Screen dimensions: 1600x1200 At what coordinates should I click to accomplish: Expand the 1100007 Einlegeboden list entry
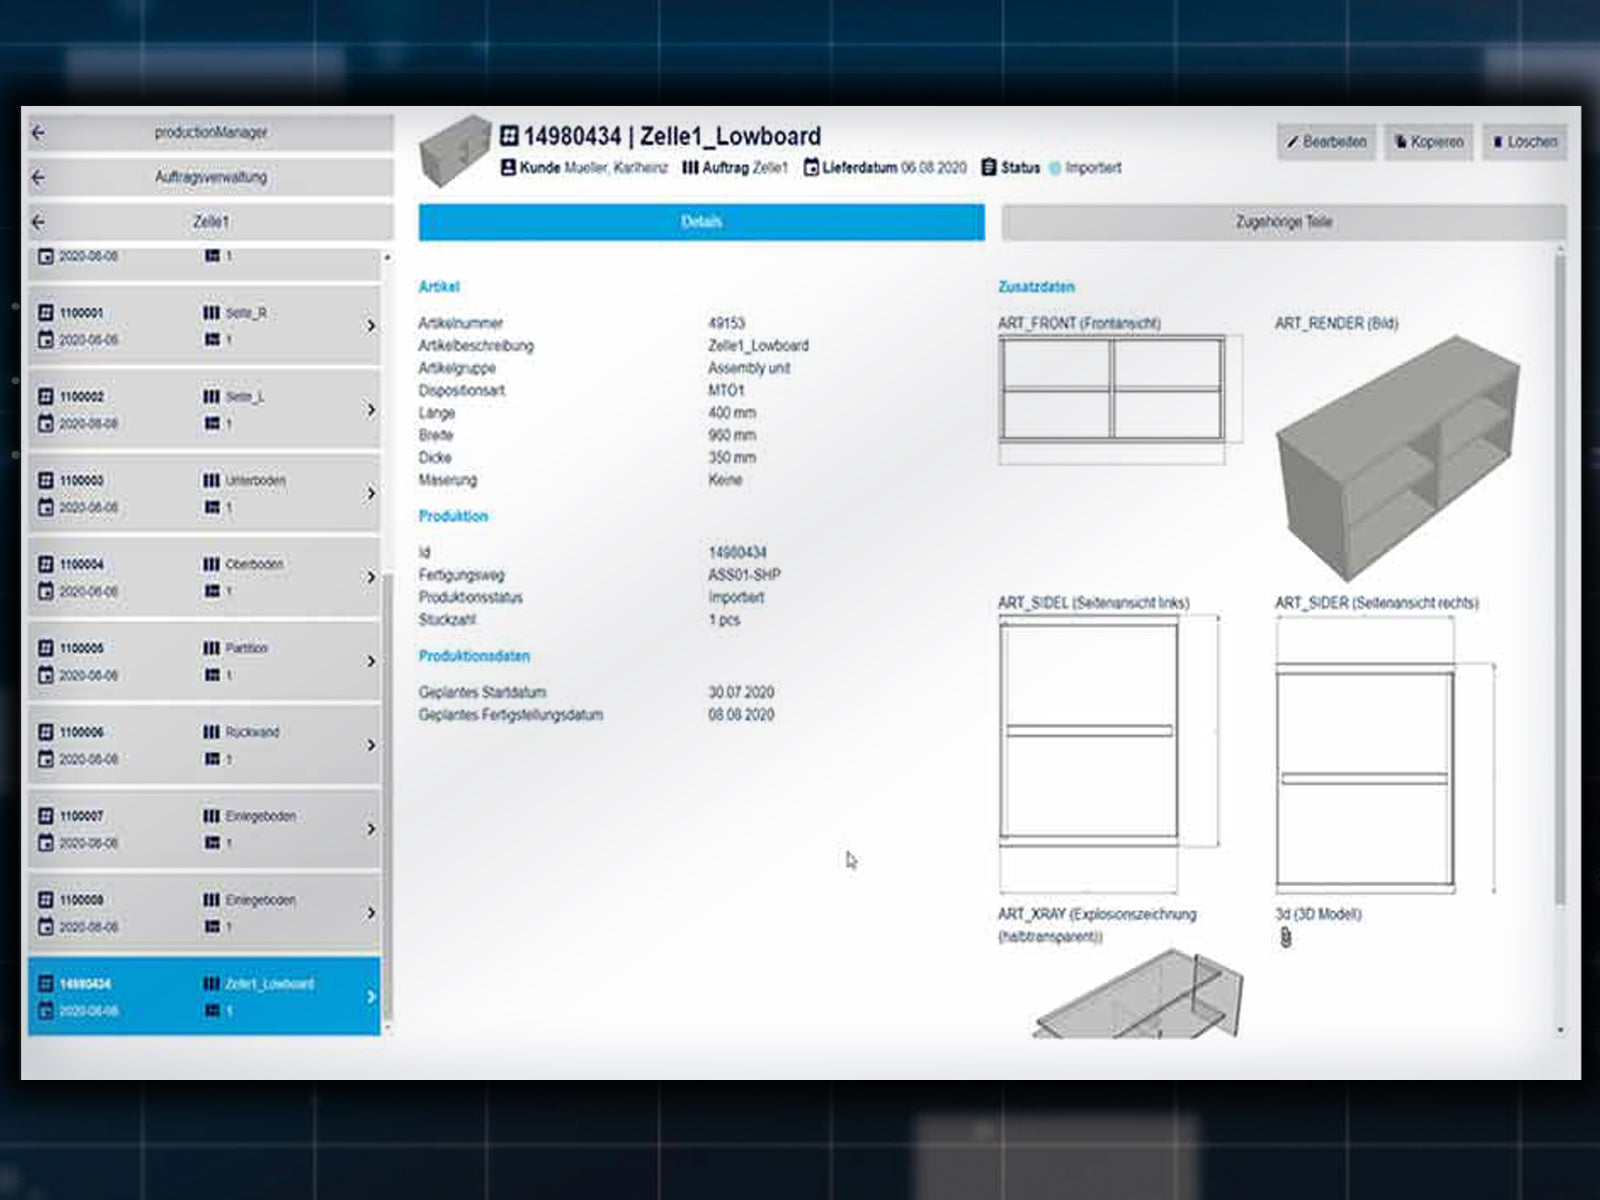[371, 829]
